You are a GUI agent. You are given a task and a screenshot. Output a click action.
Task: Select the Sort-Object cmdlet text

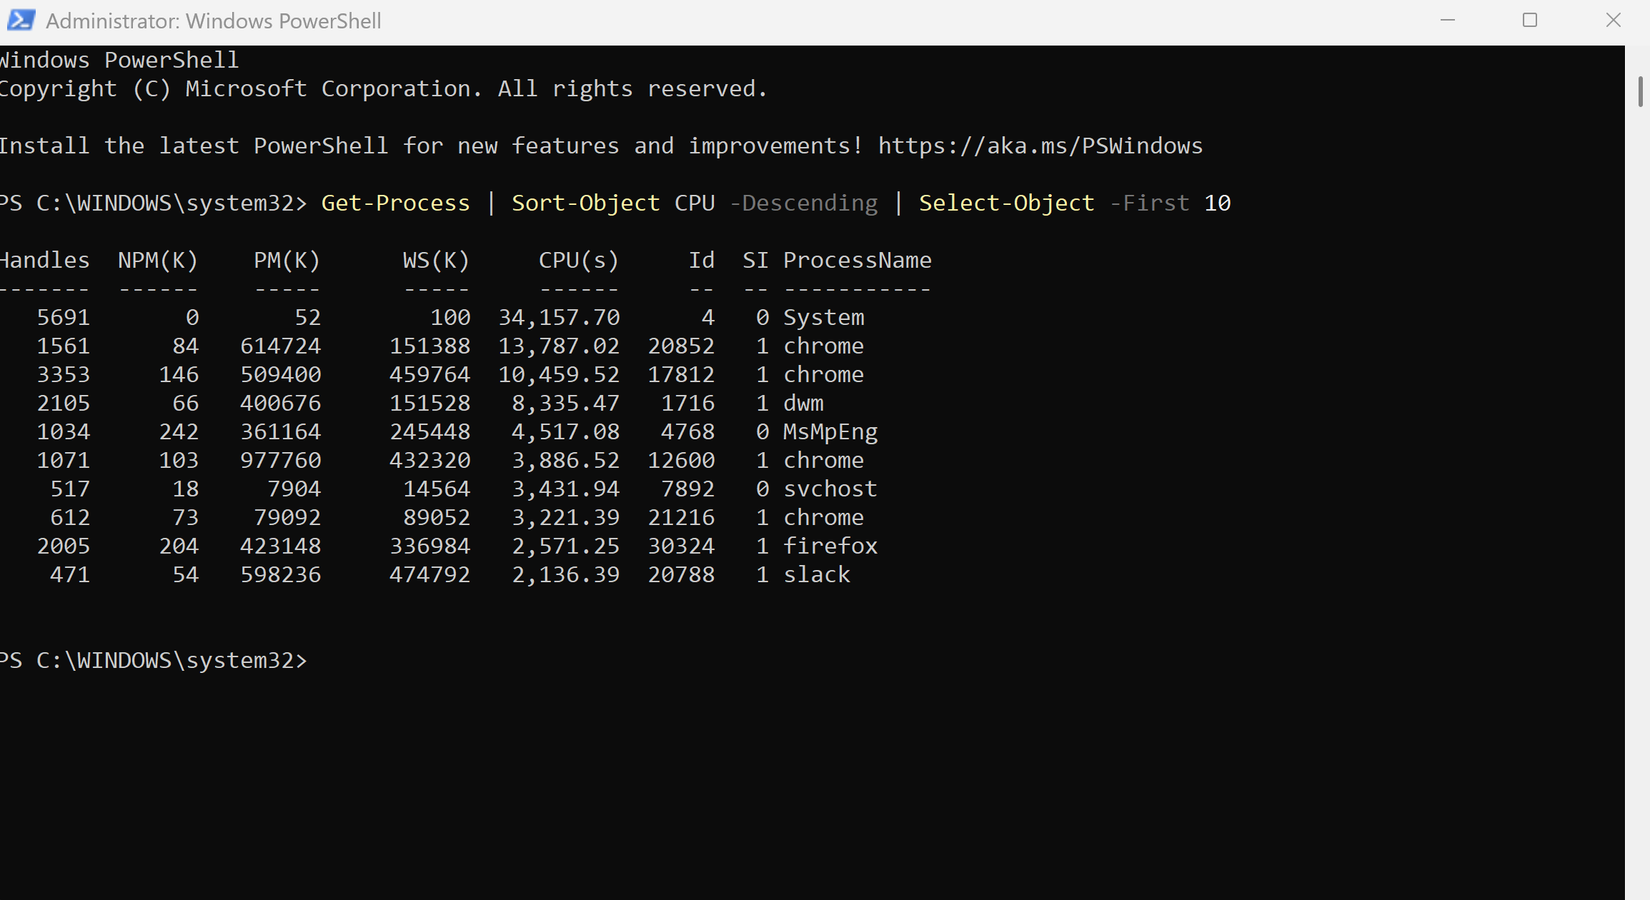pos(585,203)
